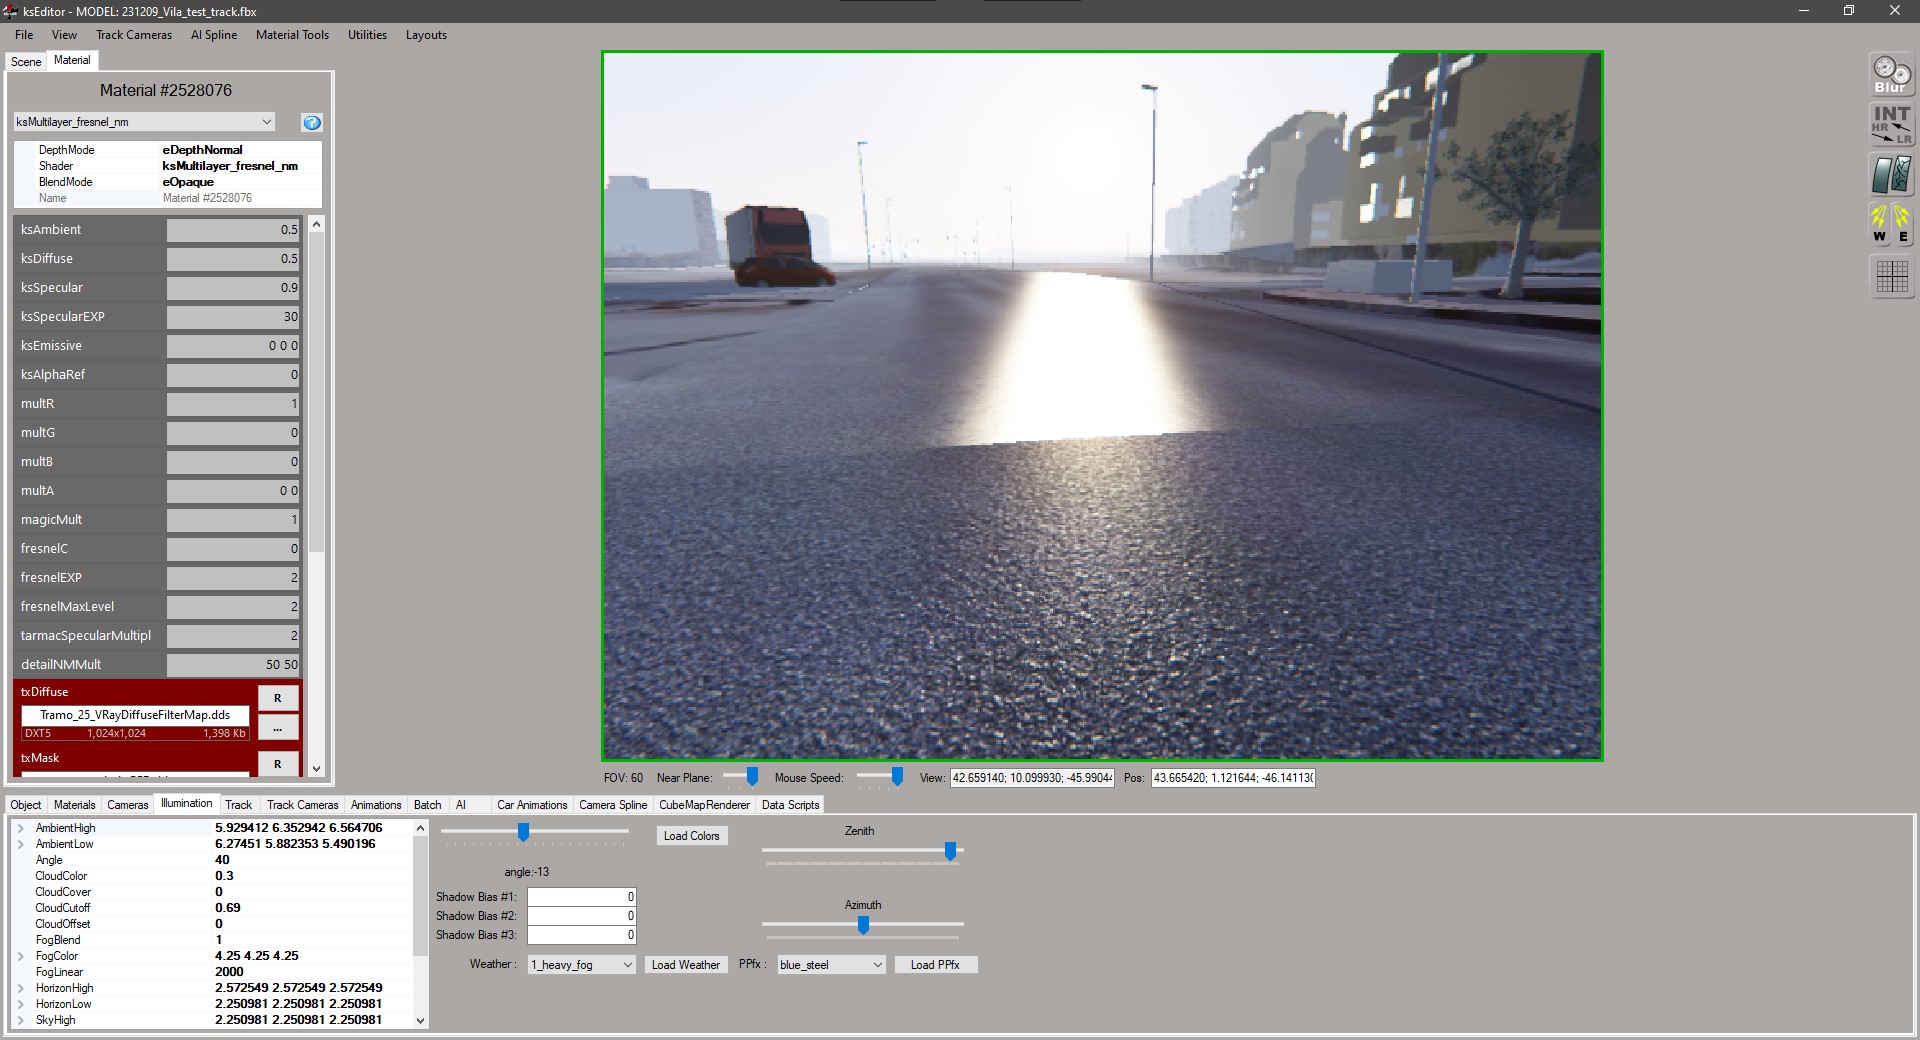Switch to the Materials tab
Screen dimensions: 1920x1040
click(x=75, y=805)
